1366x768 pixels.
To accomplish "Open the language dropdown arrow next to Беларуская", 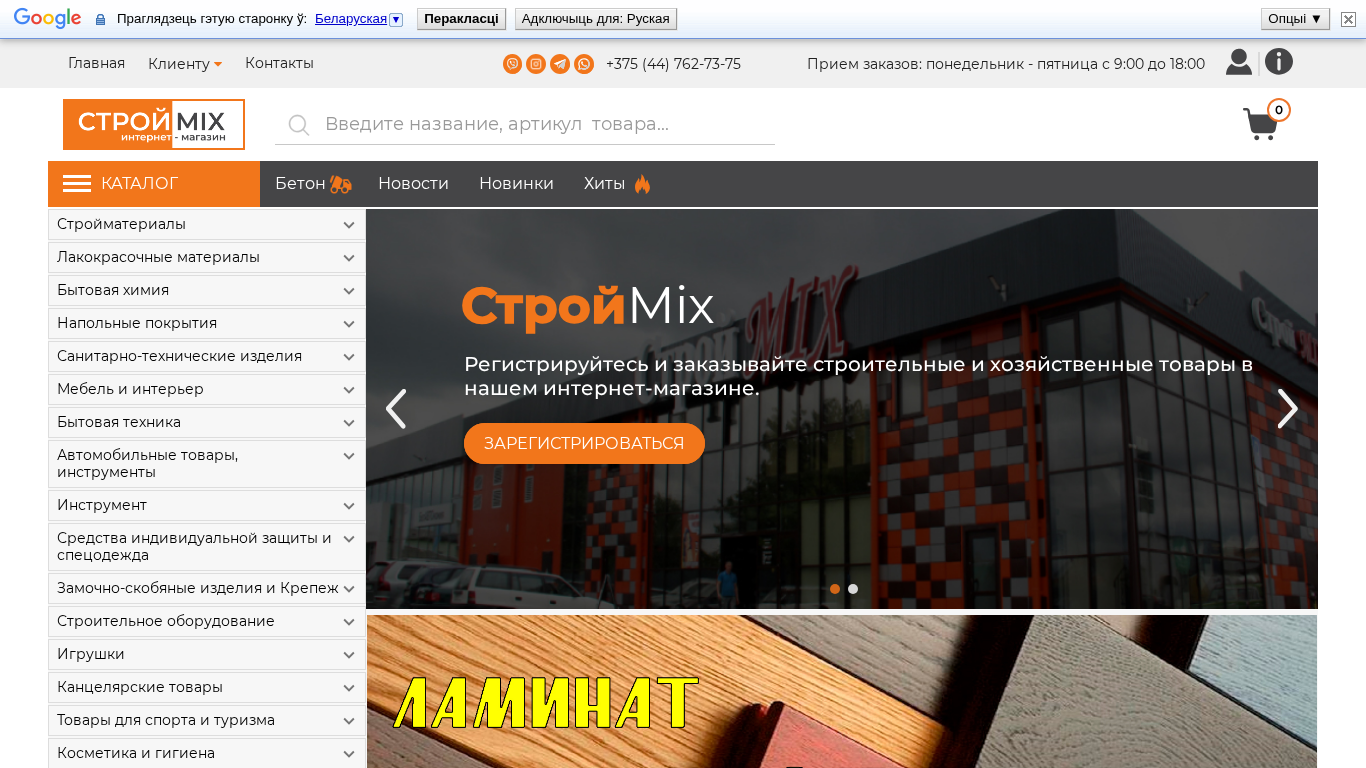I will click(396, 20).
